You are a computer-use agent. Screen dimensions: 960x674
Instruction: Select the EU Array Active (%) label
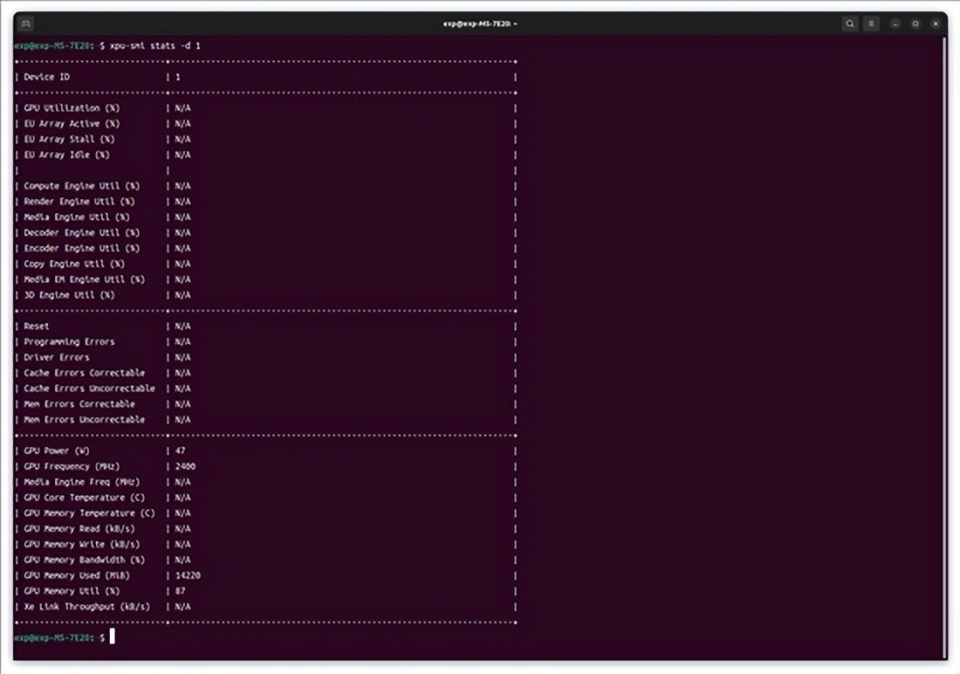(x=72, y=124)
